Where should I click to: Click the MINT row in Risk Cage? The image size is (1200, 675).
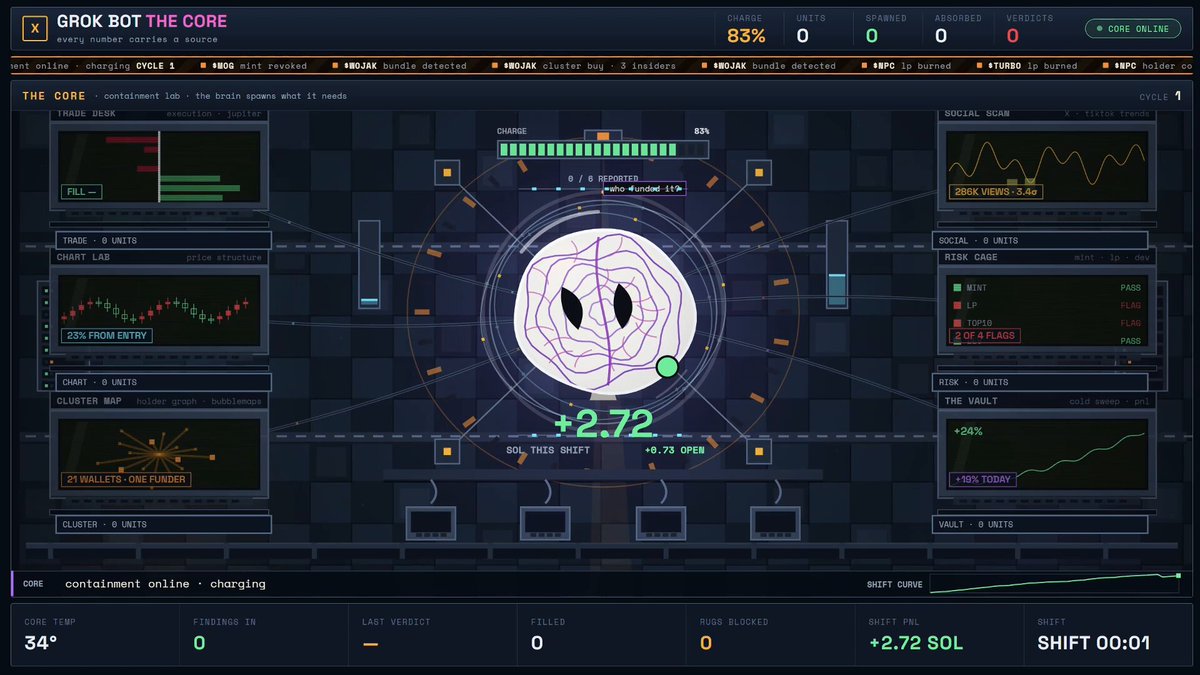[x=1047, y=288]
